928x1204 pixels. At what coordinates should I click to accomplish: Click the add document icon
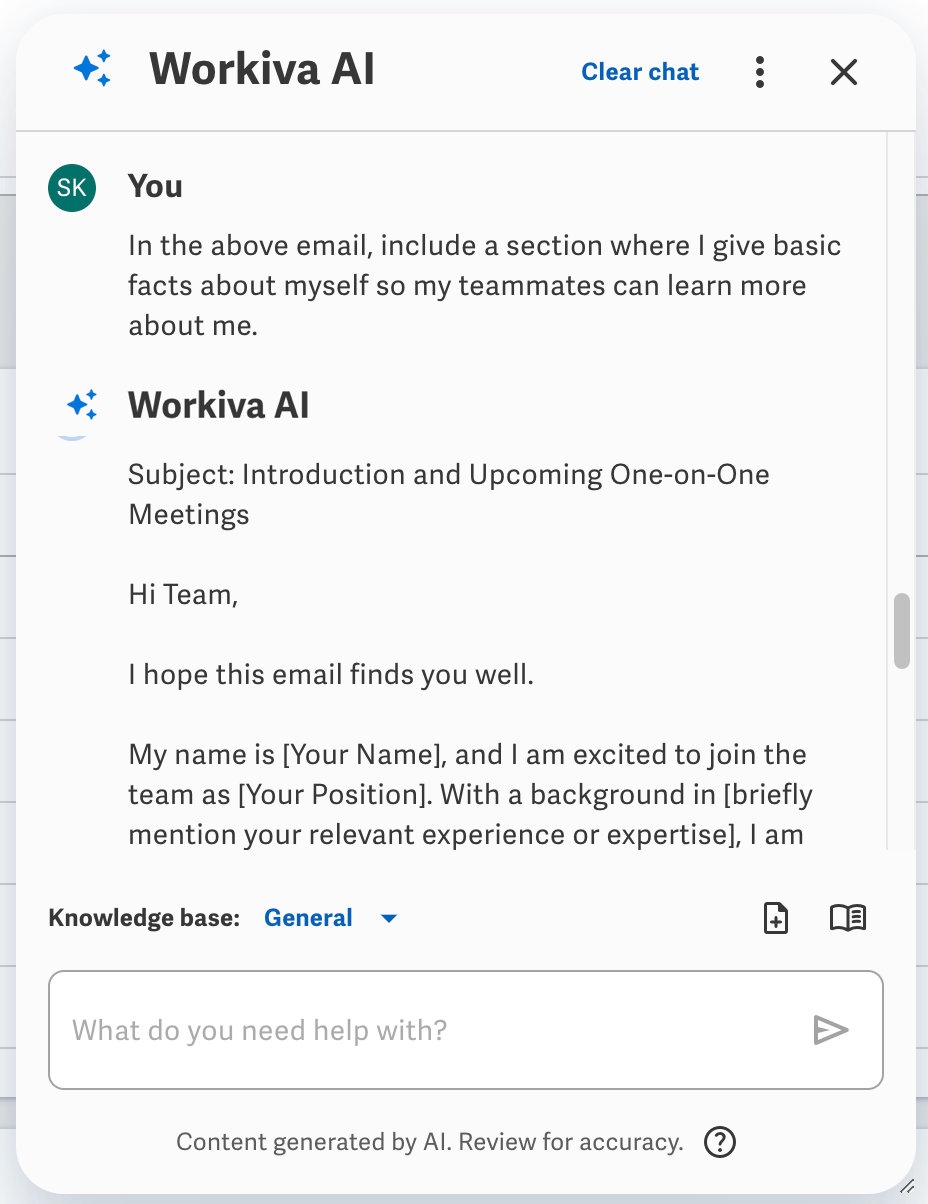[x=776, y=918]
